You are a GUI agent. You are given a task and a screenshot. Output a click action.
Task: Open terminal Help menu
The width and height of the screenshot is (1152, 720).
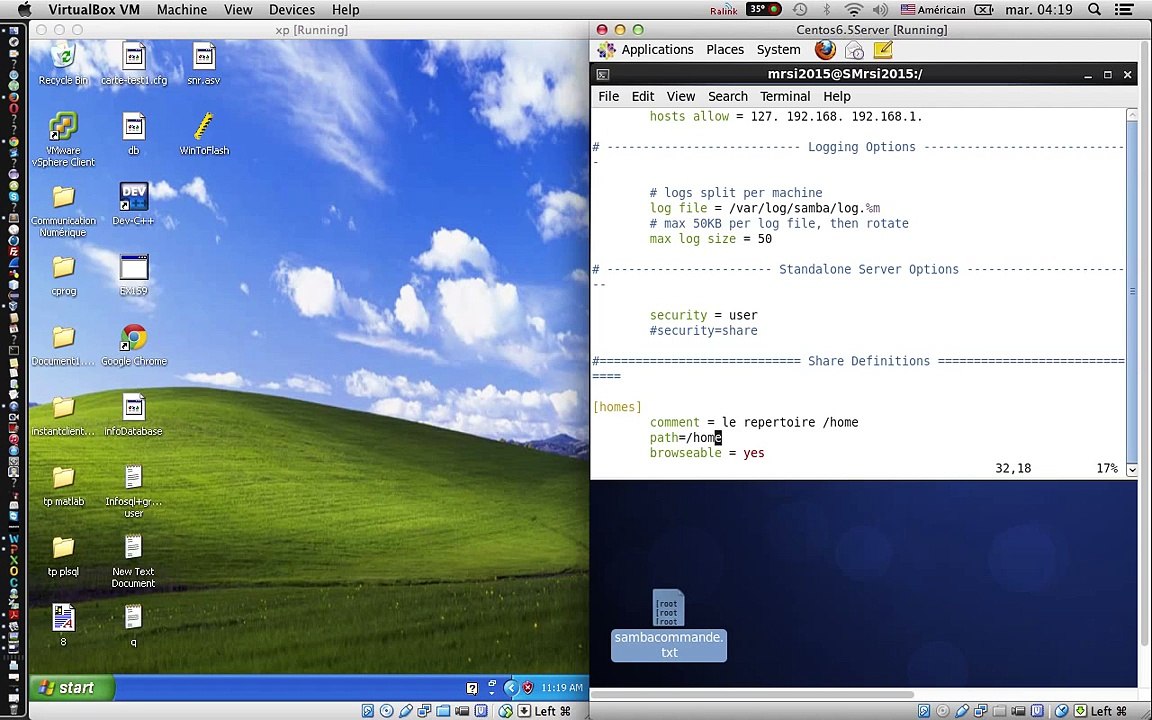coord(836,96)
